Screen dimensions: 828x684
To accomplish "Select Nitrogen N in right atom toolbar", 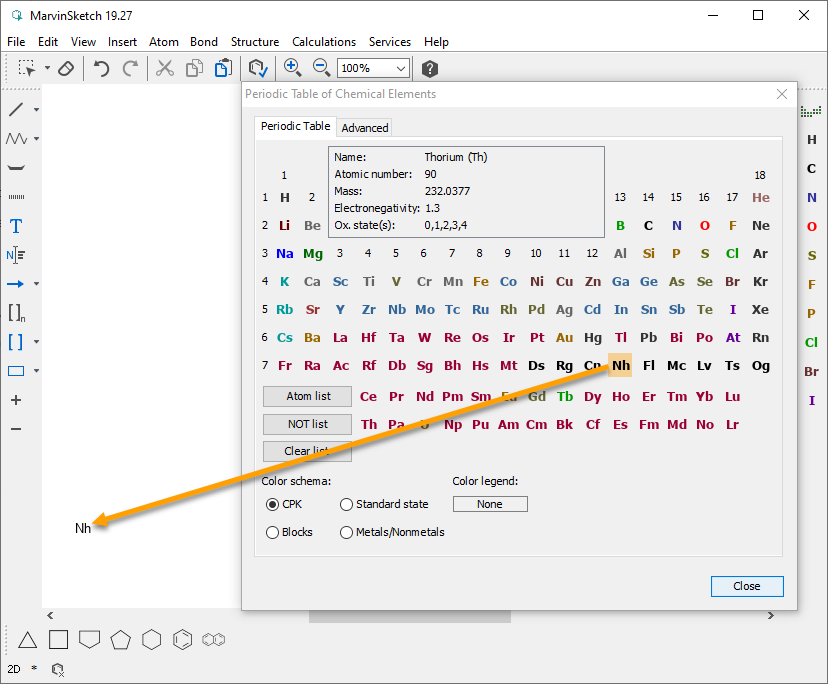I will [812, 198].
